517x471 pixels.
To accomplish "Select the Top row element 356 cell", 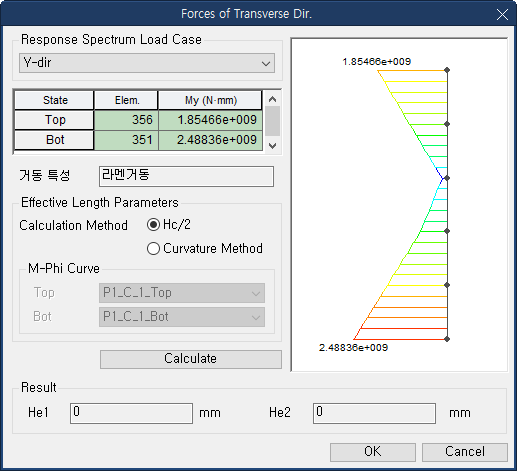I will click(126, 120).
